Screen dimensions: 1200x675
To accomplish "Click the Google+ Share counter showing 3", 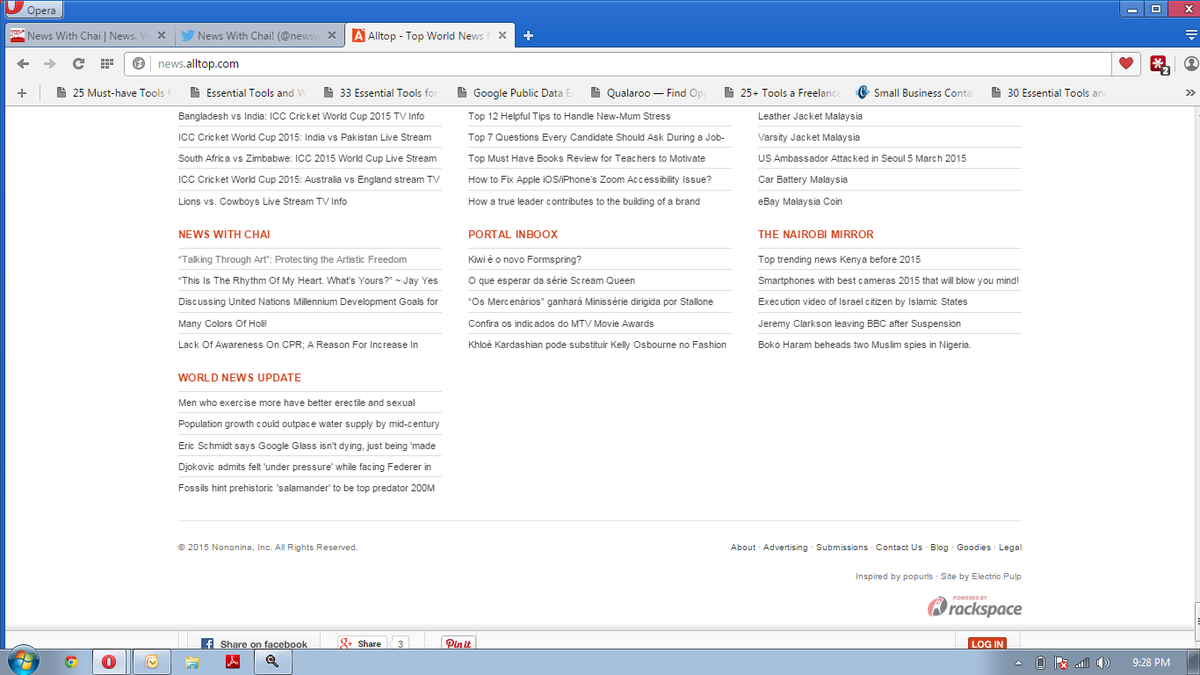I will (x=399, y=643).
